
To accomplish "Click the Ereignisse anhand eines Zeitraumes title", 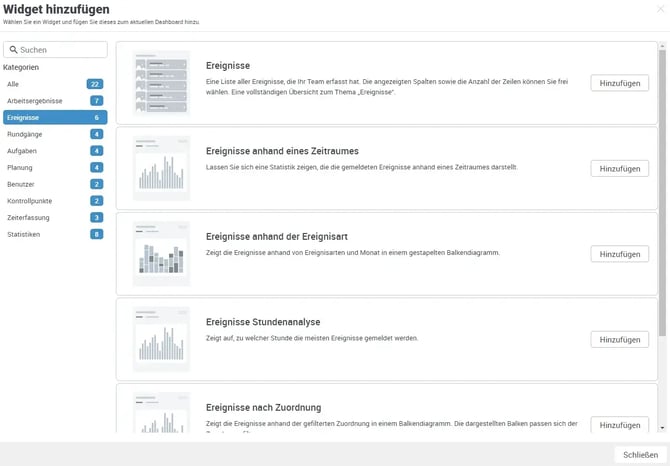I will [x=282, y=151].
